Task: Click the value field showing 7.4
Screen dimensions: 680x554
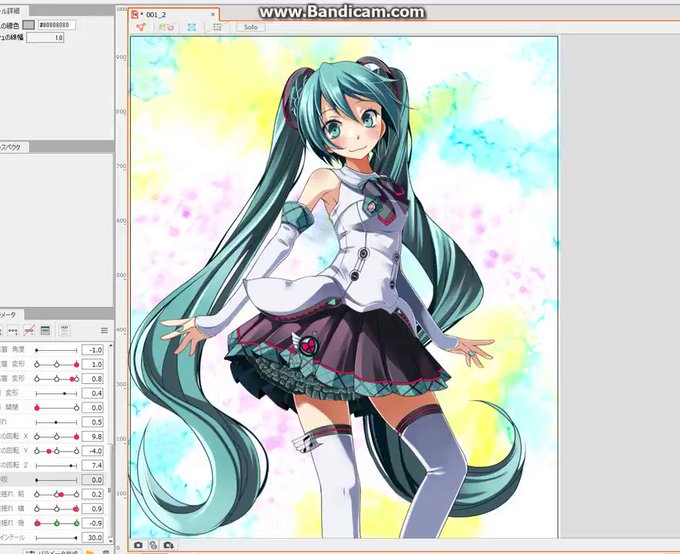Action: click(92, 465)
